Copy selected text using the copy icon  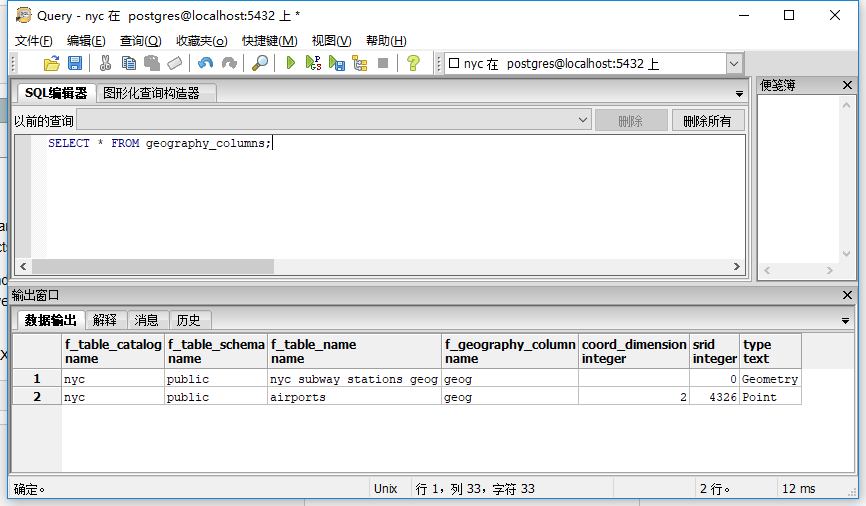pyautogui.click(x=129, y=64)
